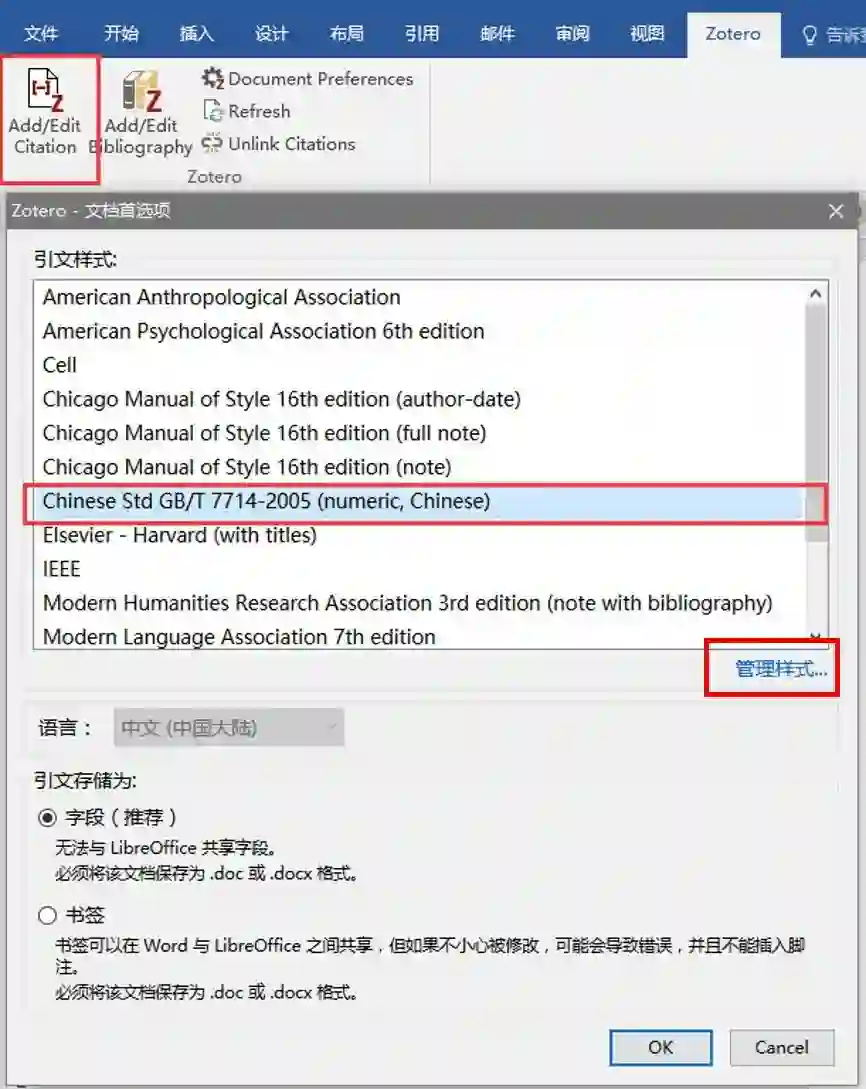
Task: Click the Add/Edit Bibliography icon
Action: 142,90
